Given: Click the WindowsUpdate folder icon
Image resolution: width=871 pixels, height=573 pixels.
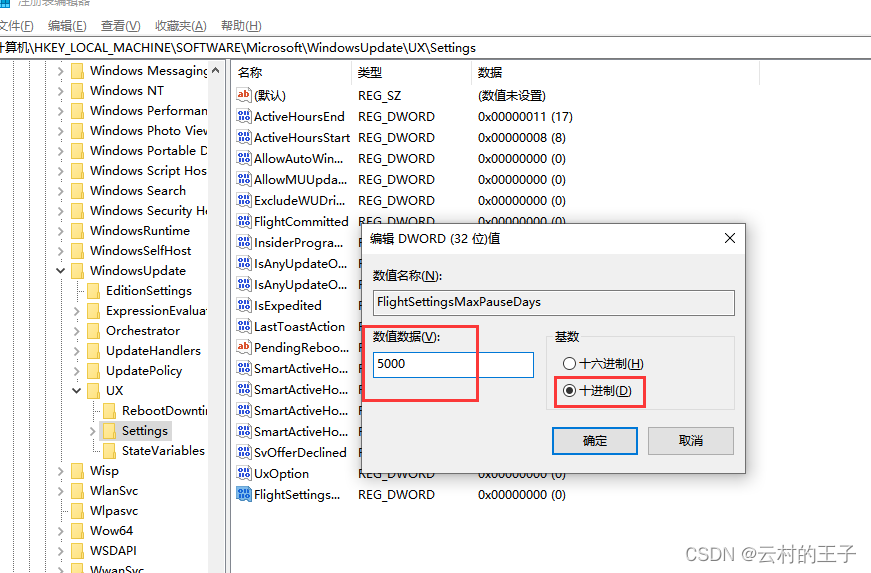Looking at the screenshot, I should click(x=78, y=270).
